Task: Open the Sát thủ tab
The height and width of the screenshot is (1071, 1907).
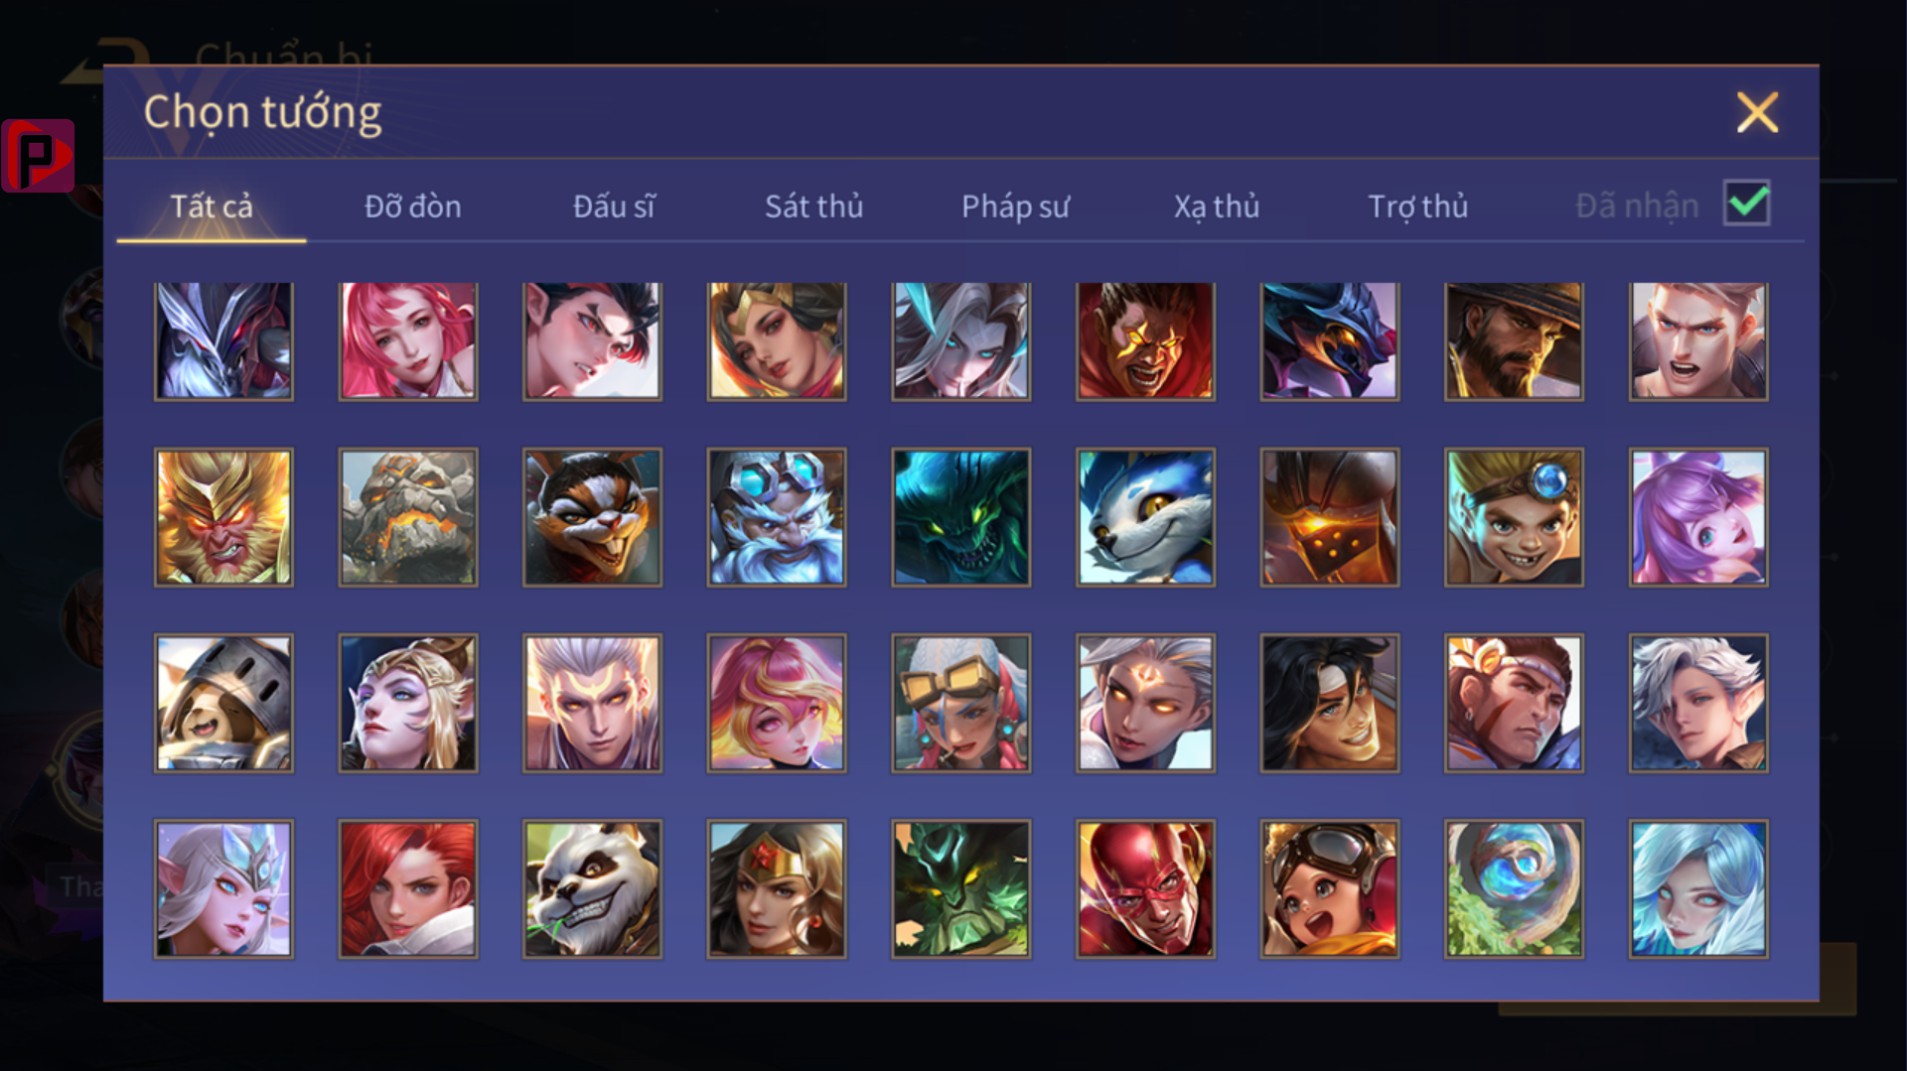Action: pyautogui.click(x=814, y=206)
